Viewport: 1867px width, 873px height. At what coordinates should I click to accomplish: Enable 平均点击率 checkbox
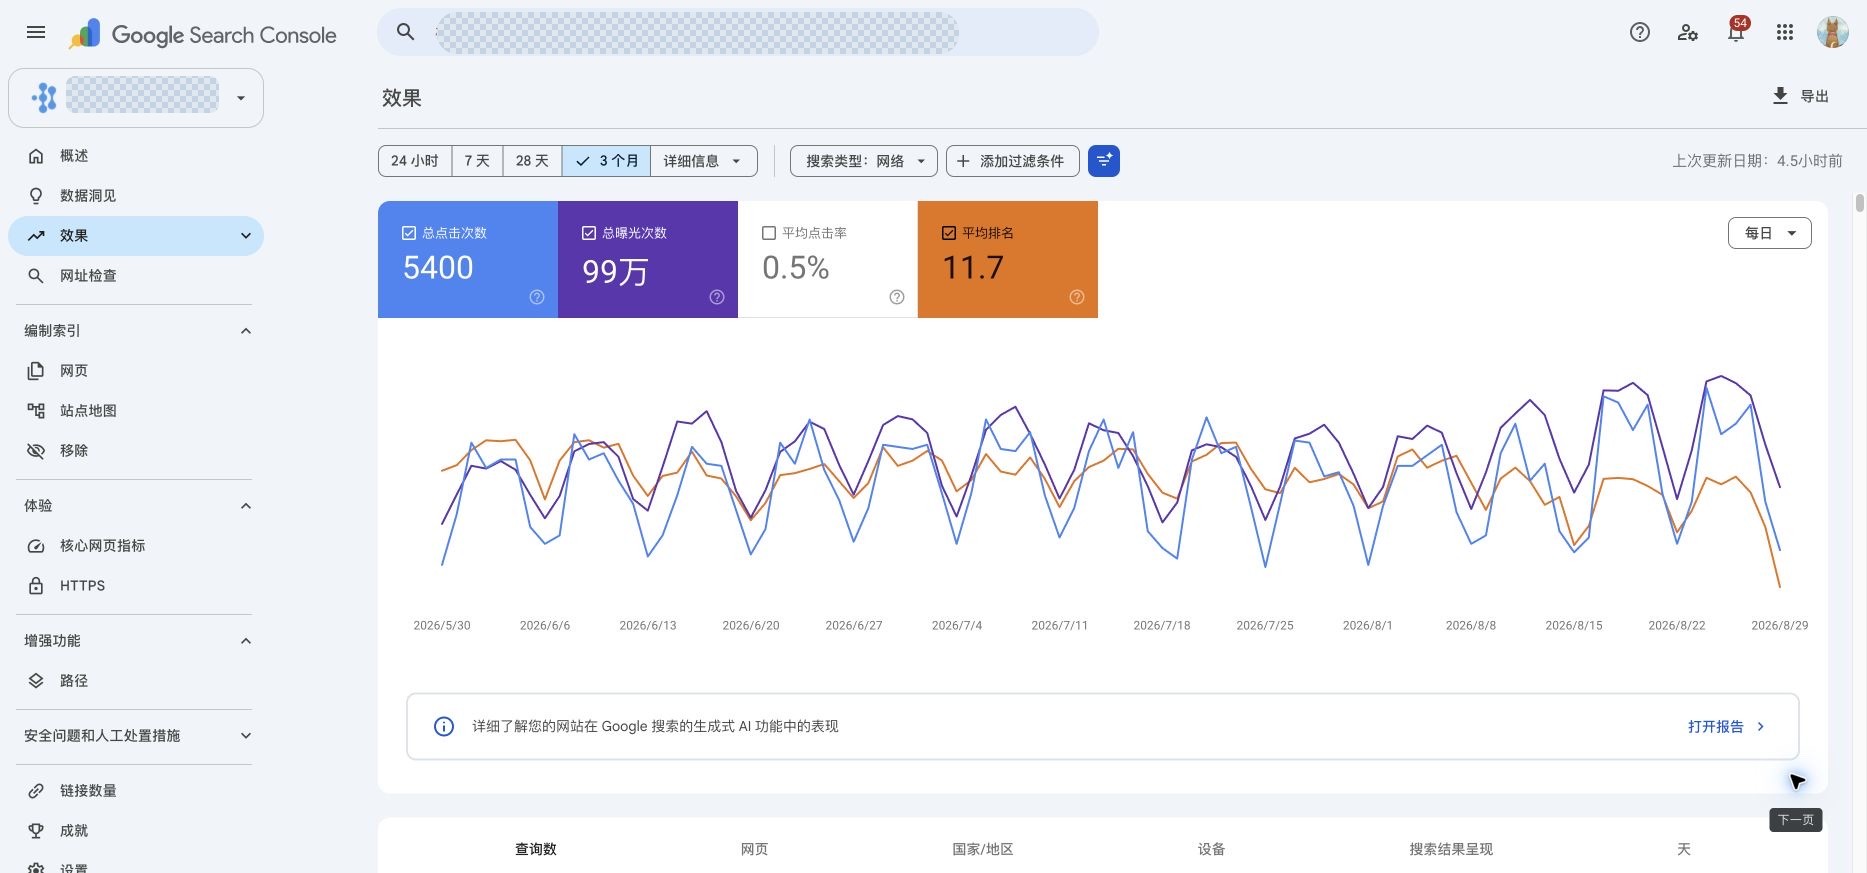[x=769, y=233]
